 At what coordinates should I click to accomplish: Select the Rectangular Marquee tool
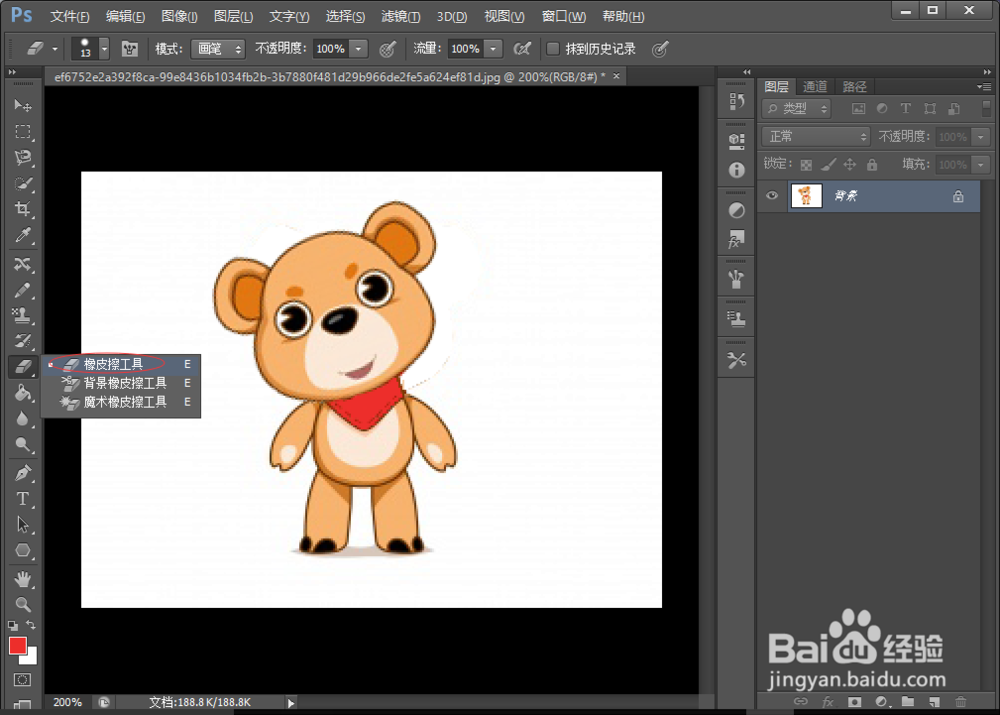click(23, 131)
